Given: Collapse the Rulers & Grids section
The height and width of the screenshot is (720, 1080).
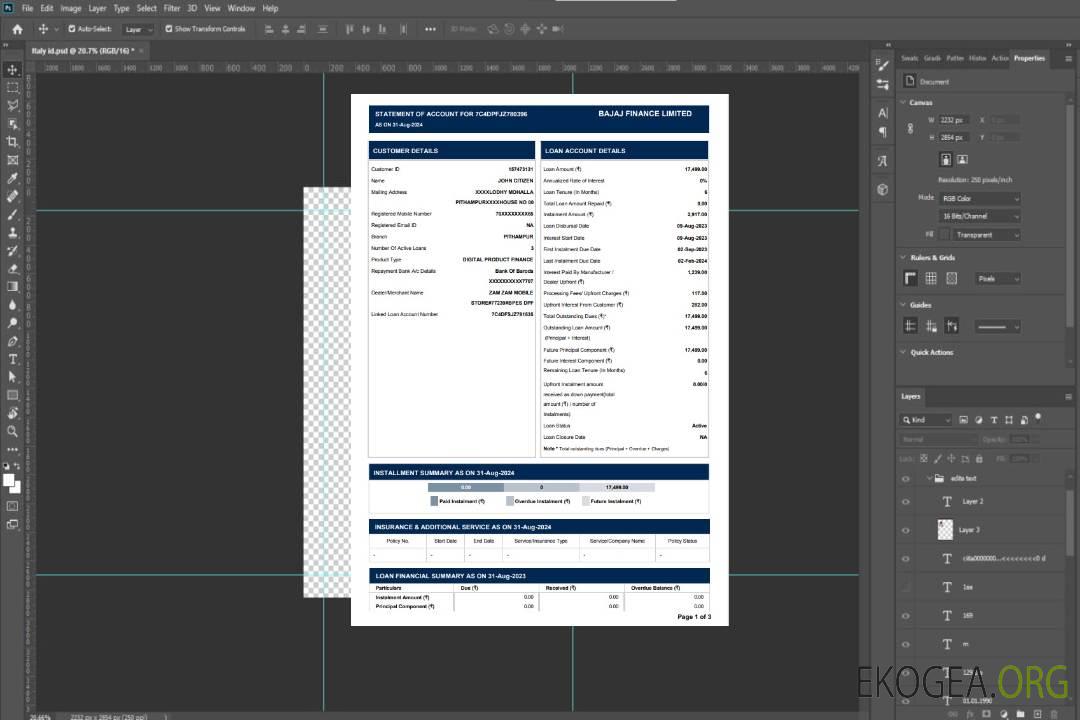Looking at the screenshot, I should click(903, 258).
